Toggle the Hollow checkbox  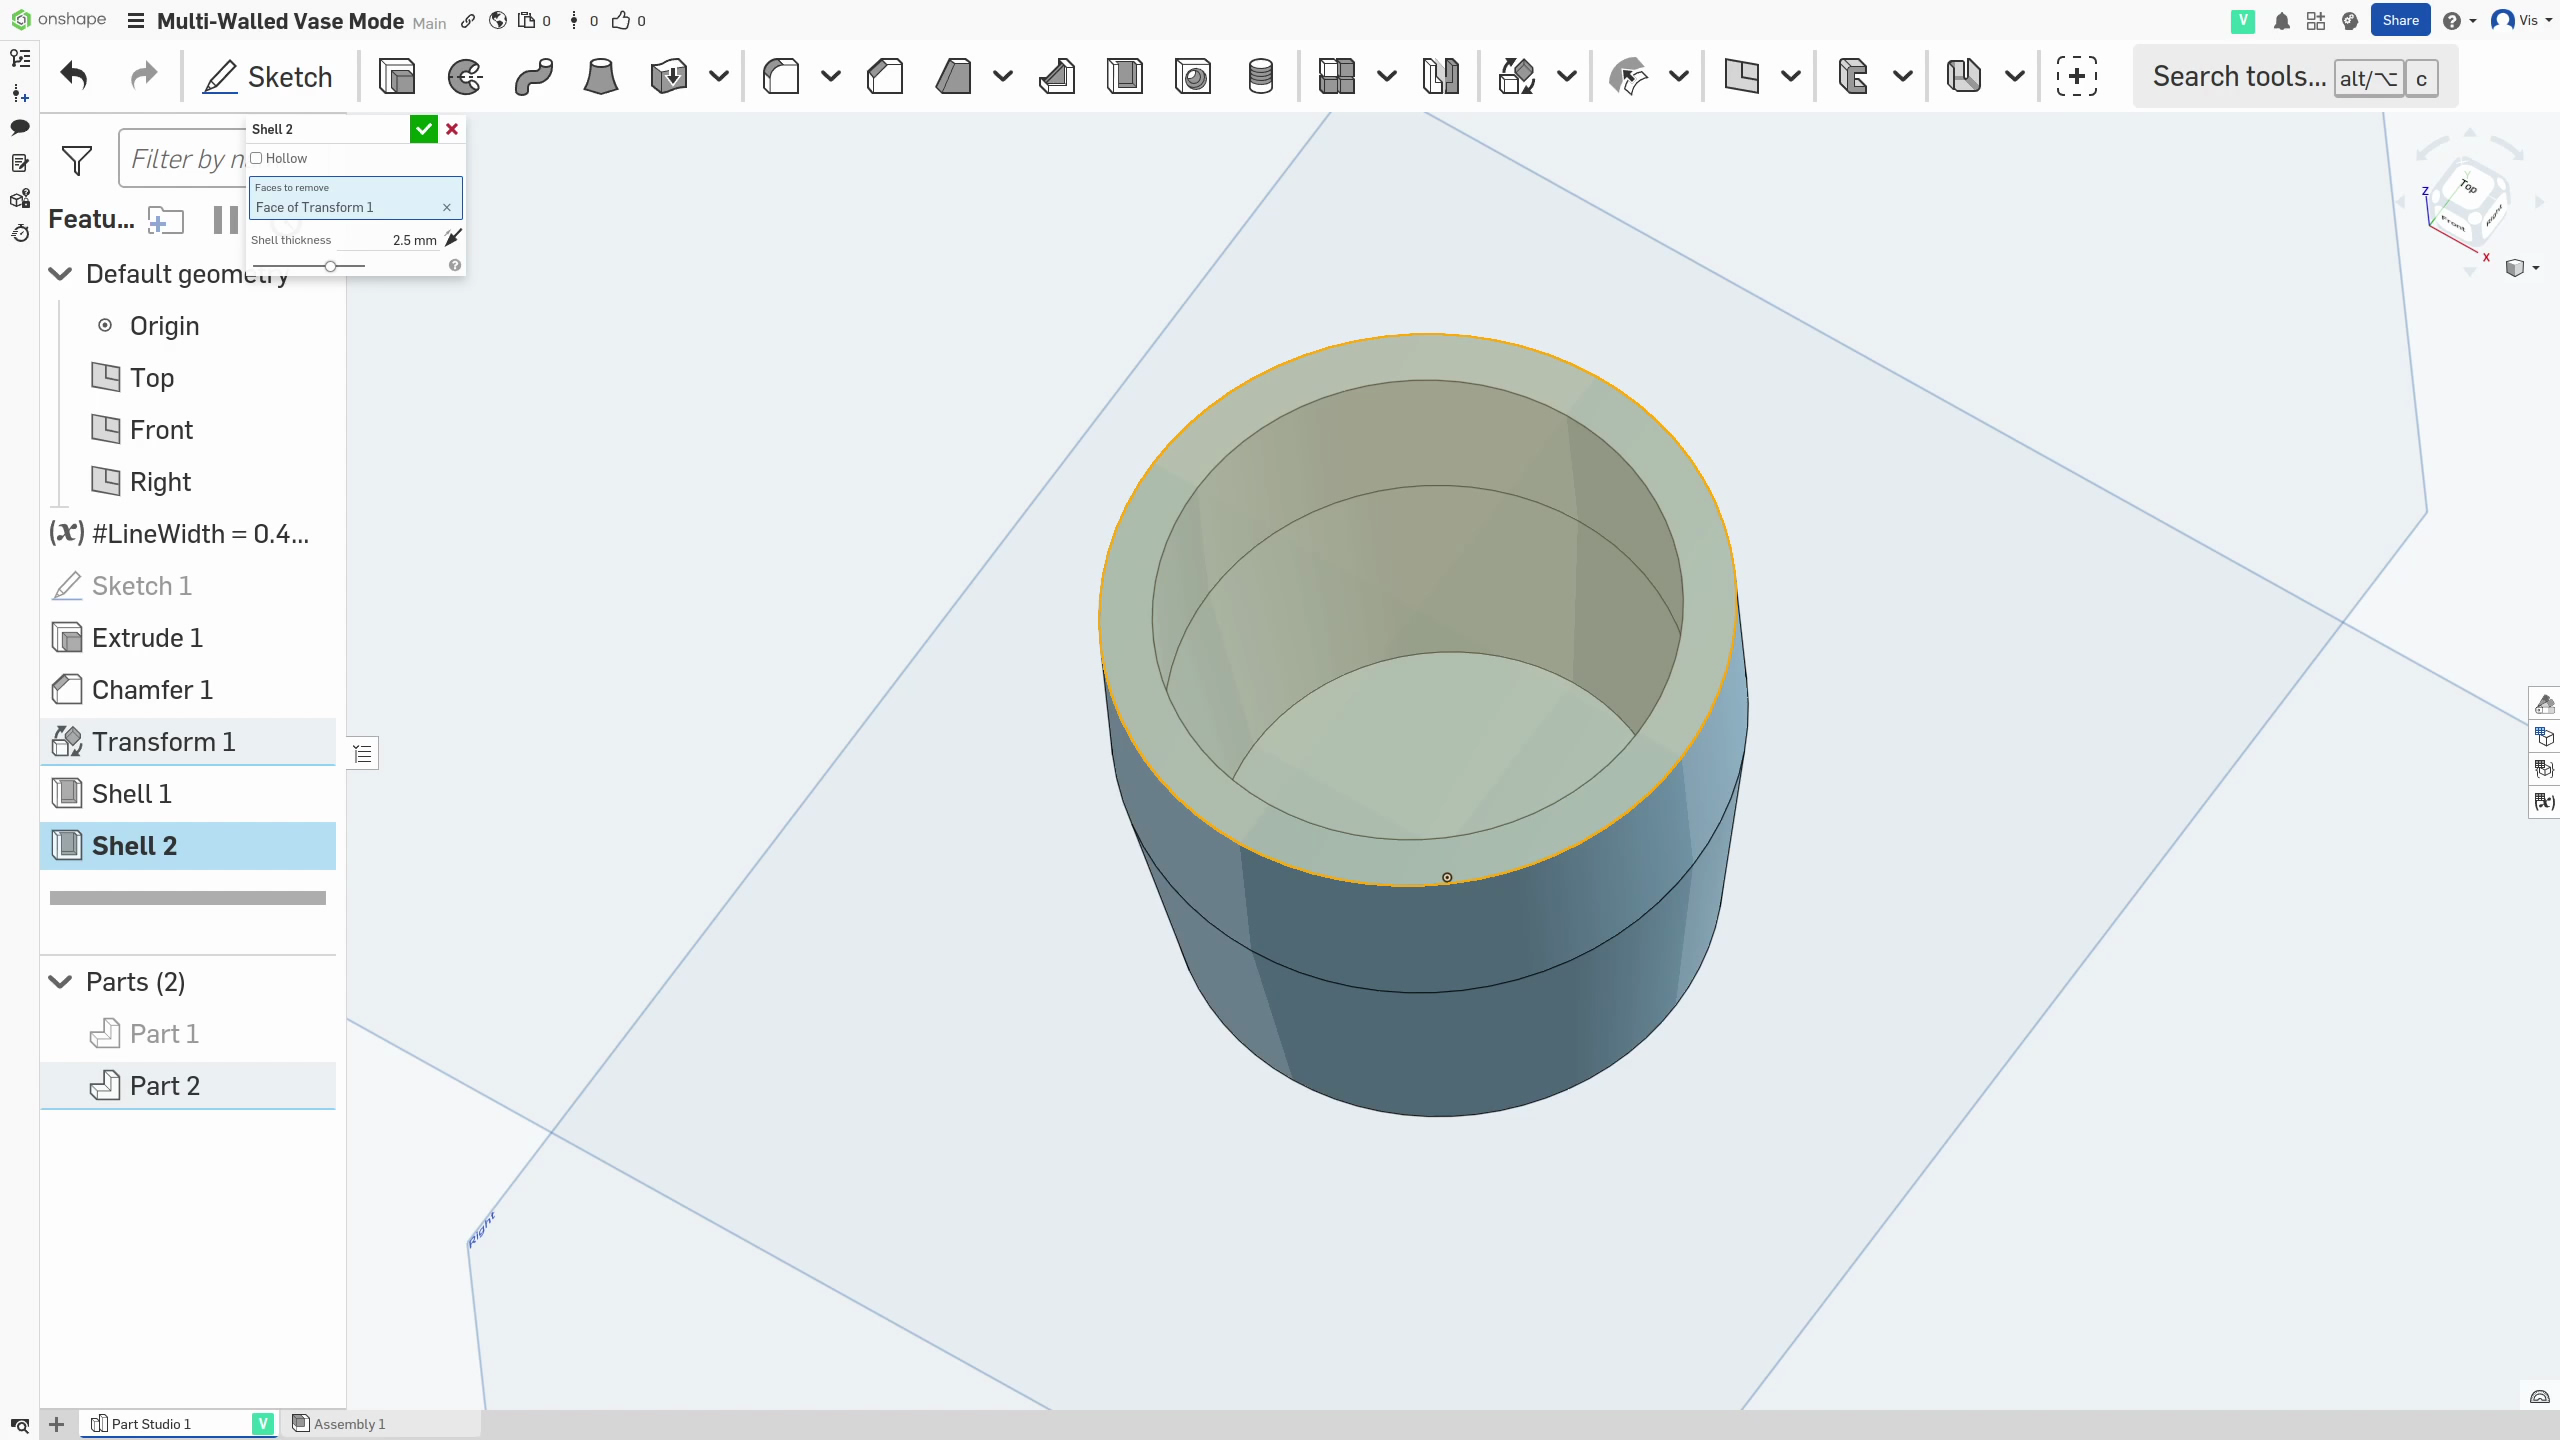pos(257,158)
